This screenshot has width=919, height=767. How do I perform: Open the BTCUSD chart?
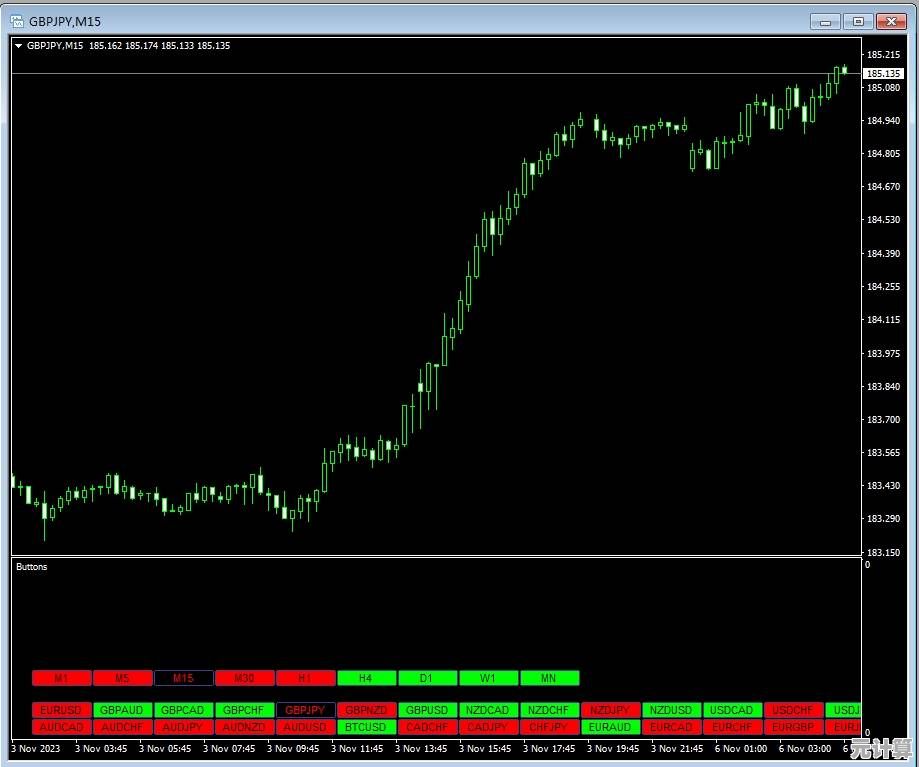366,727
